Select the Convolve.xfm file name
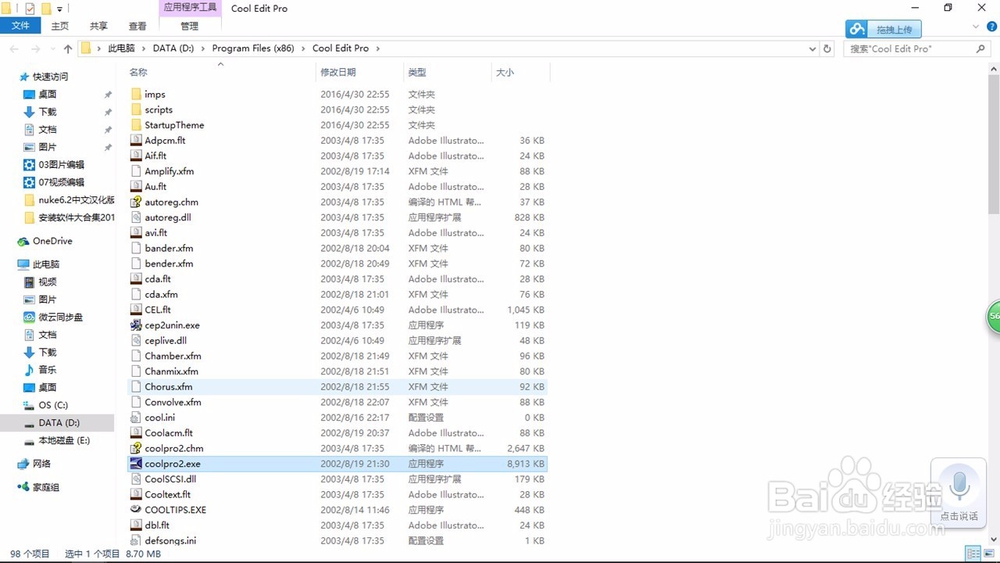 pyautogui.click(x=173, y=402)
